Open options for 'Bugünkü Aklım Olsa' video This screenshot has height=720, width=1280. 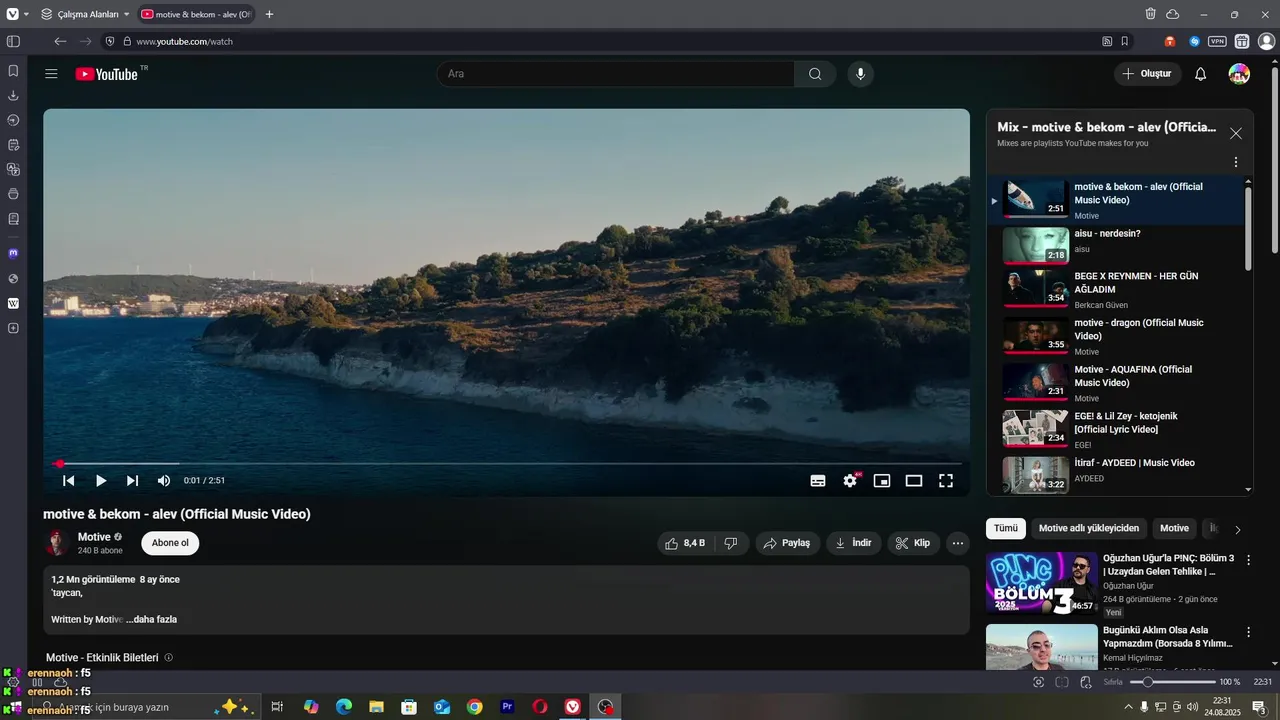click(x=1248, y=632)
